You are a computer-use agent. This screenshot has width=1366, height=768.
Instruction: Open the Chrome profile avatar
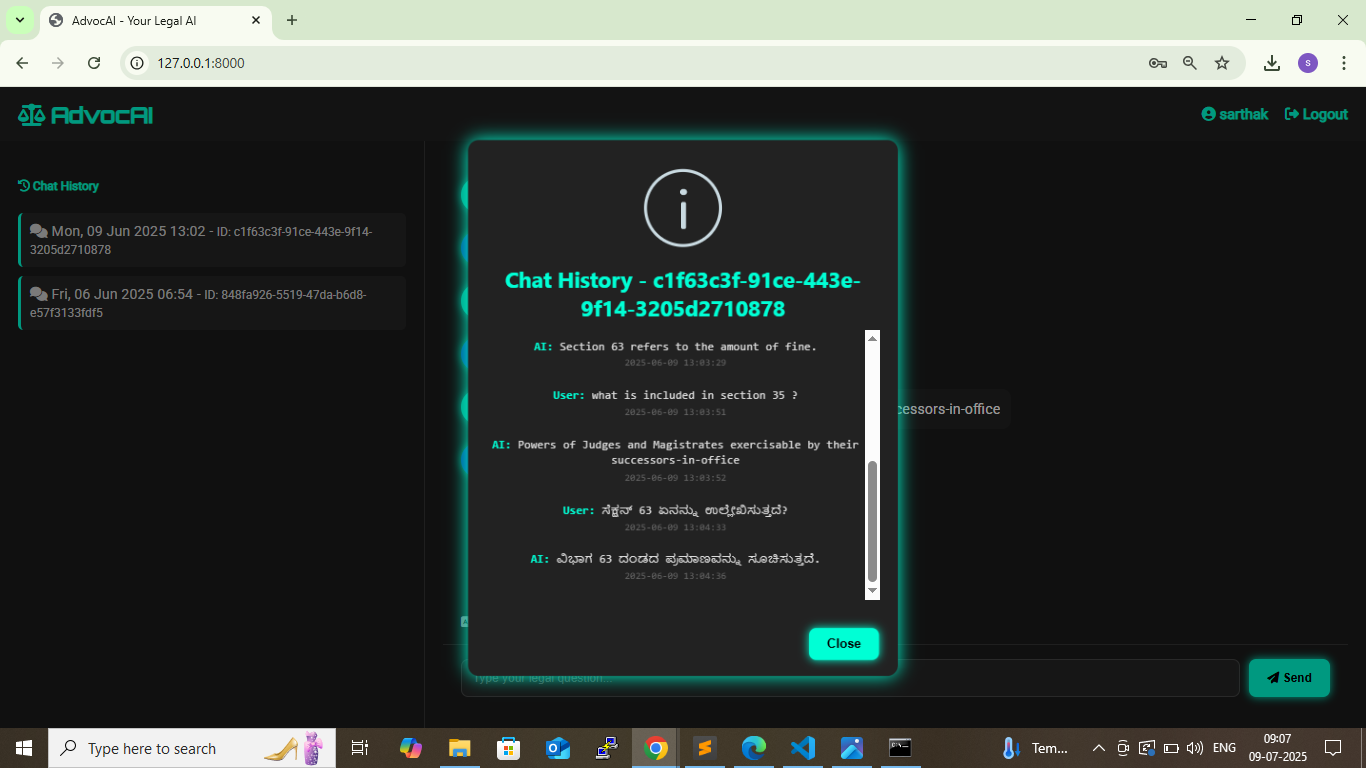[1308, 63]
